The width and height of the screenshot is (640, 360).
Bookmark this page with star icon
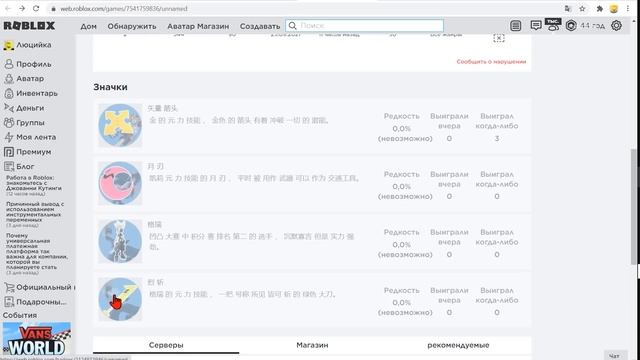click(x=582, y=9)
